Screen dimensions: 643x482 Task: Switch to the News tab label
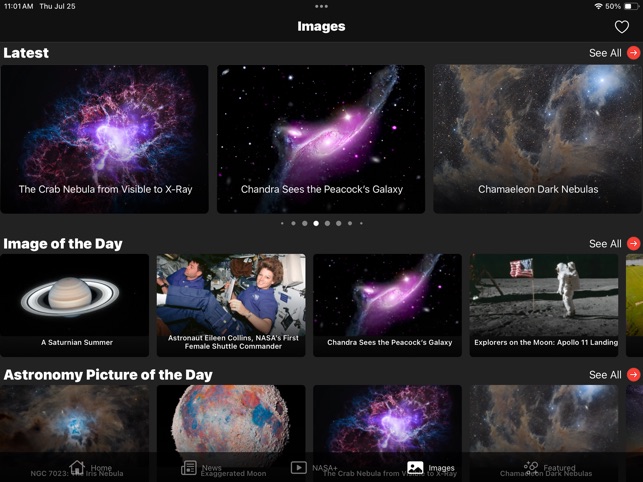point(212,468)
